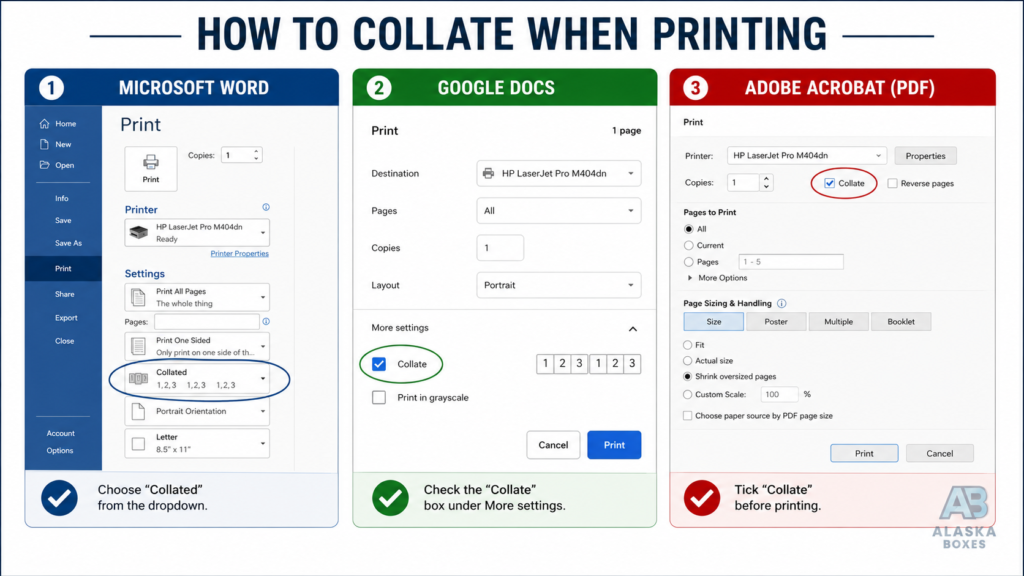
Task: Select Custom Scale radio button
Action: coord(687,394)
